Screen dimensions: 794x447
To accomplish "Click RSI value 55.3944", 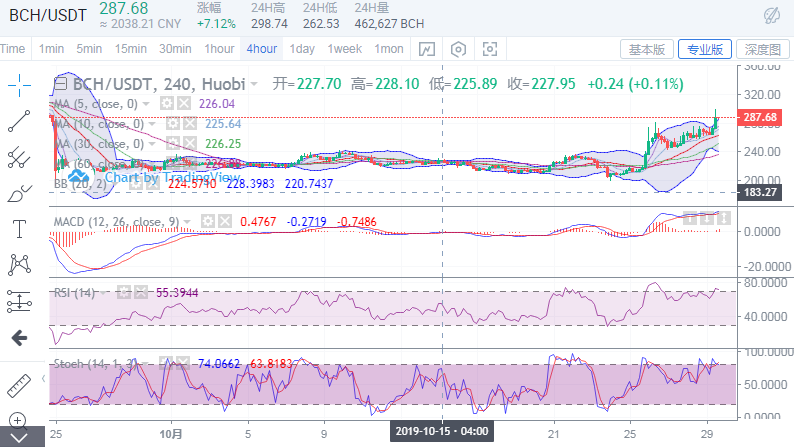I will [x=177, y=293].
